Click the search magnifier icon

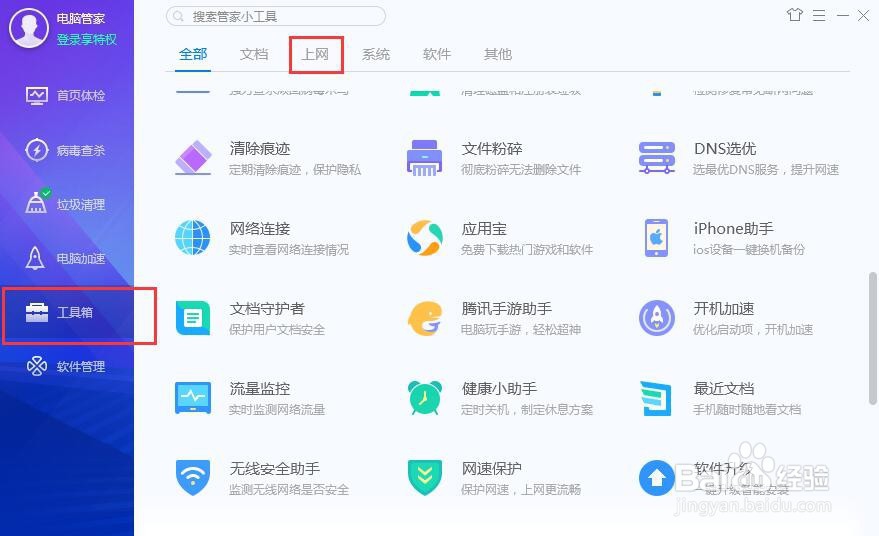178,16
